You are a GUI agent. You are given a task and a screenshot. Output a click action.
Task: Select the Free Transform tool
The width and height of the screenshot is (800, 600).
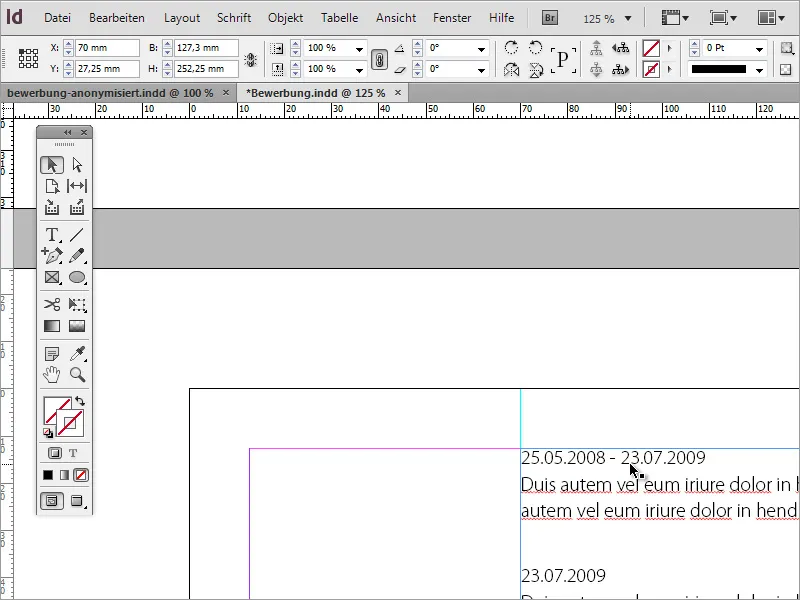click(x=77, y=305)
